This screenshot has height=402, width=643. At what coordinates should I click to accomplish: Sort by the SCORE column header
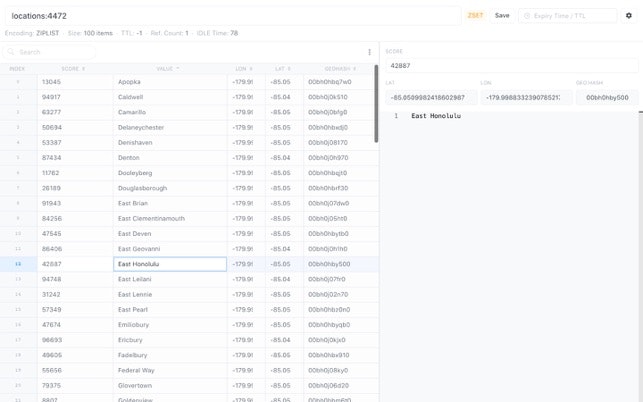tap(73, 69)
